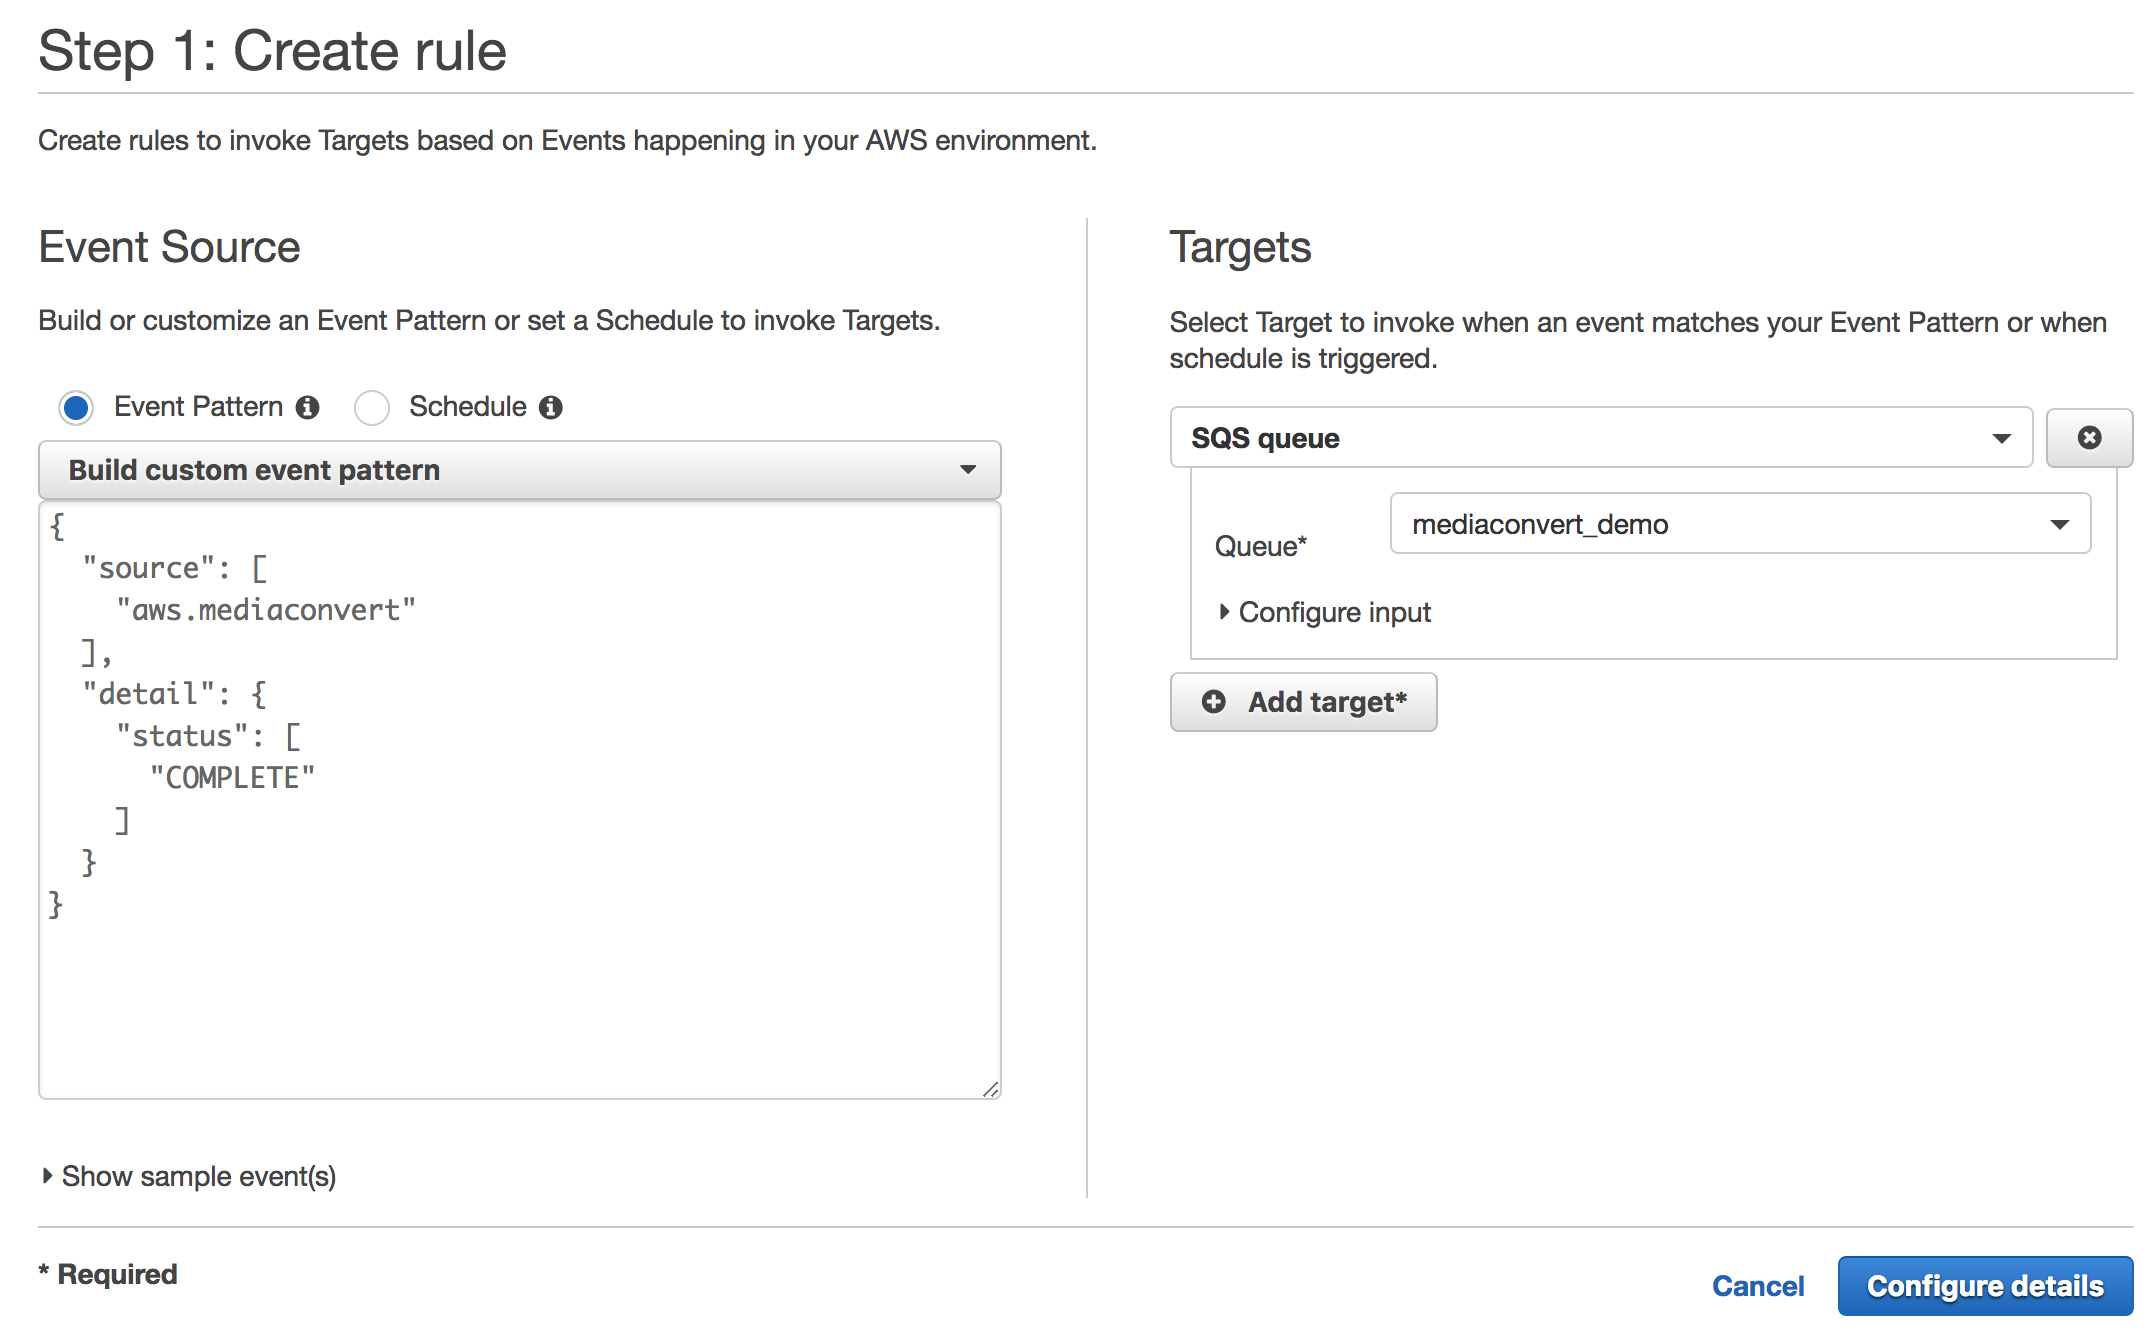Expand Show sample event(s)
The height and width of the screenshot is (1340, 2156).
coord(189,1176)
